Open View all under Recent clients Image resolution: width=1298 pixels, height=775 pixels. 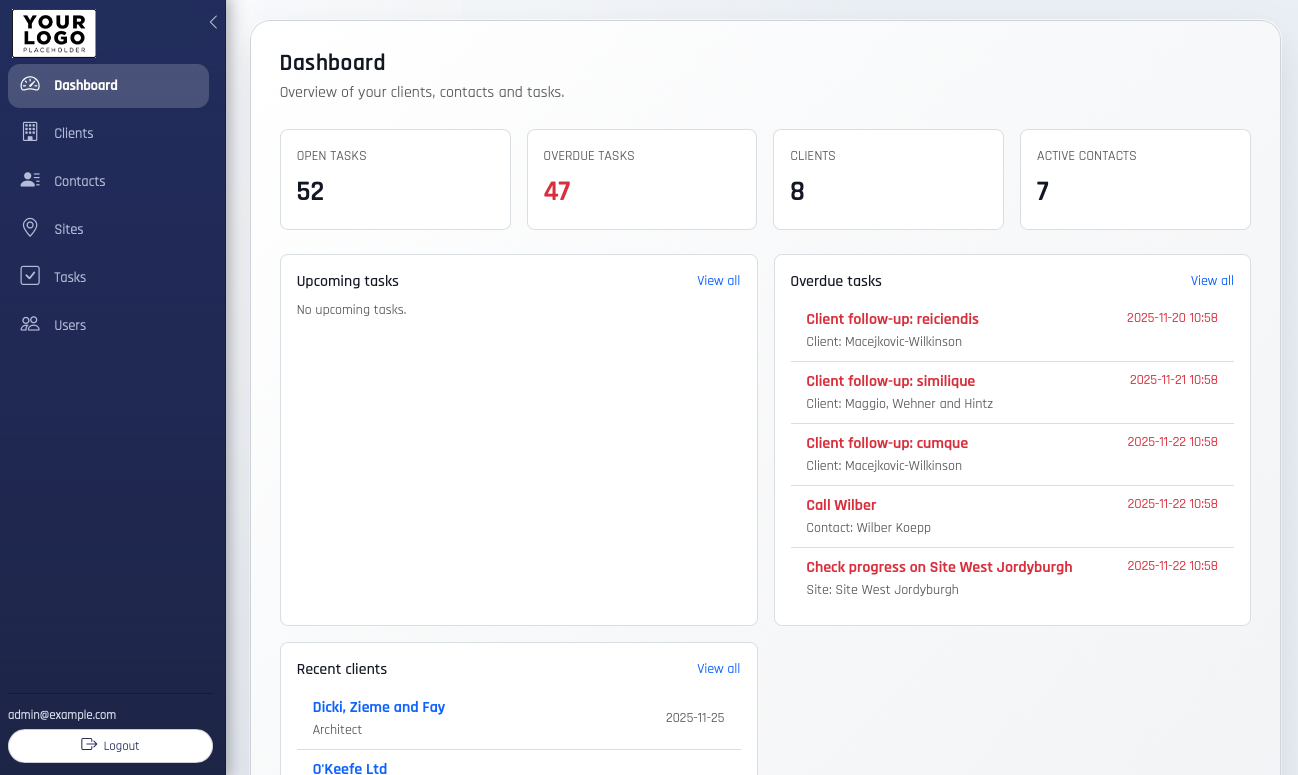[718, 668]
